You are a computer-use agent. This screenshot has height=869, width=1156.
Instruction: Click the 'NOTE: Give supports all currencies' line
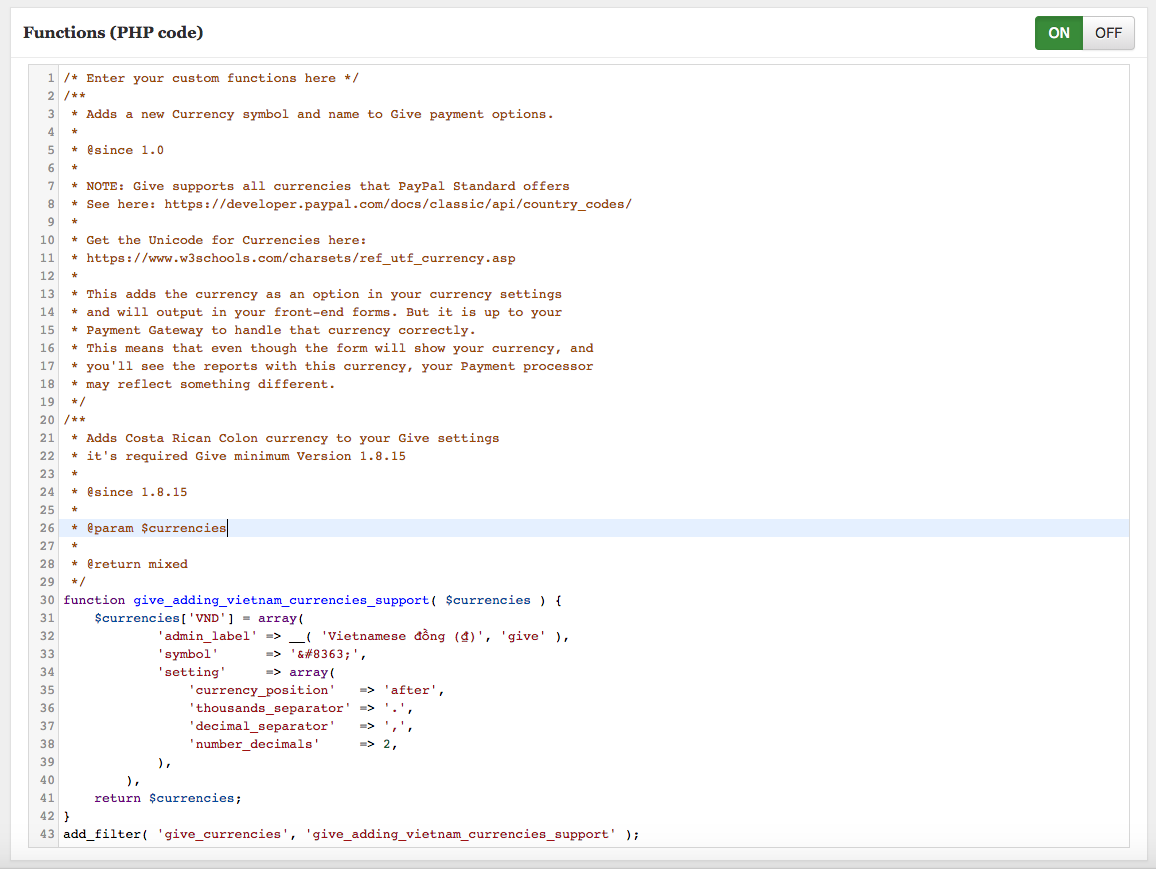coord(320,186)
